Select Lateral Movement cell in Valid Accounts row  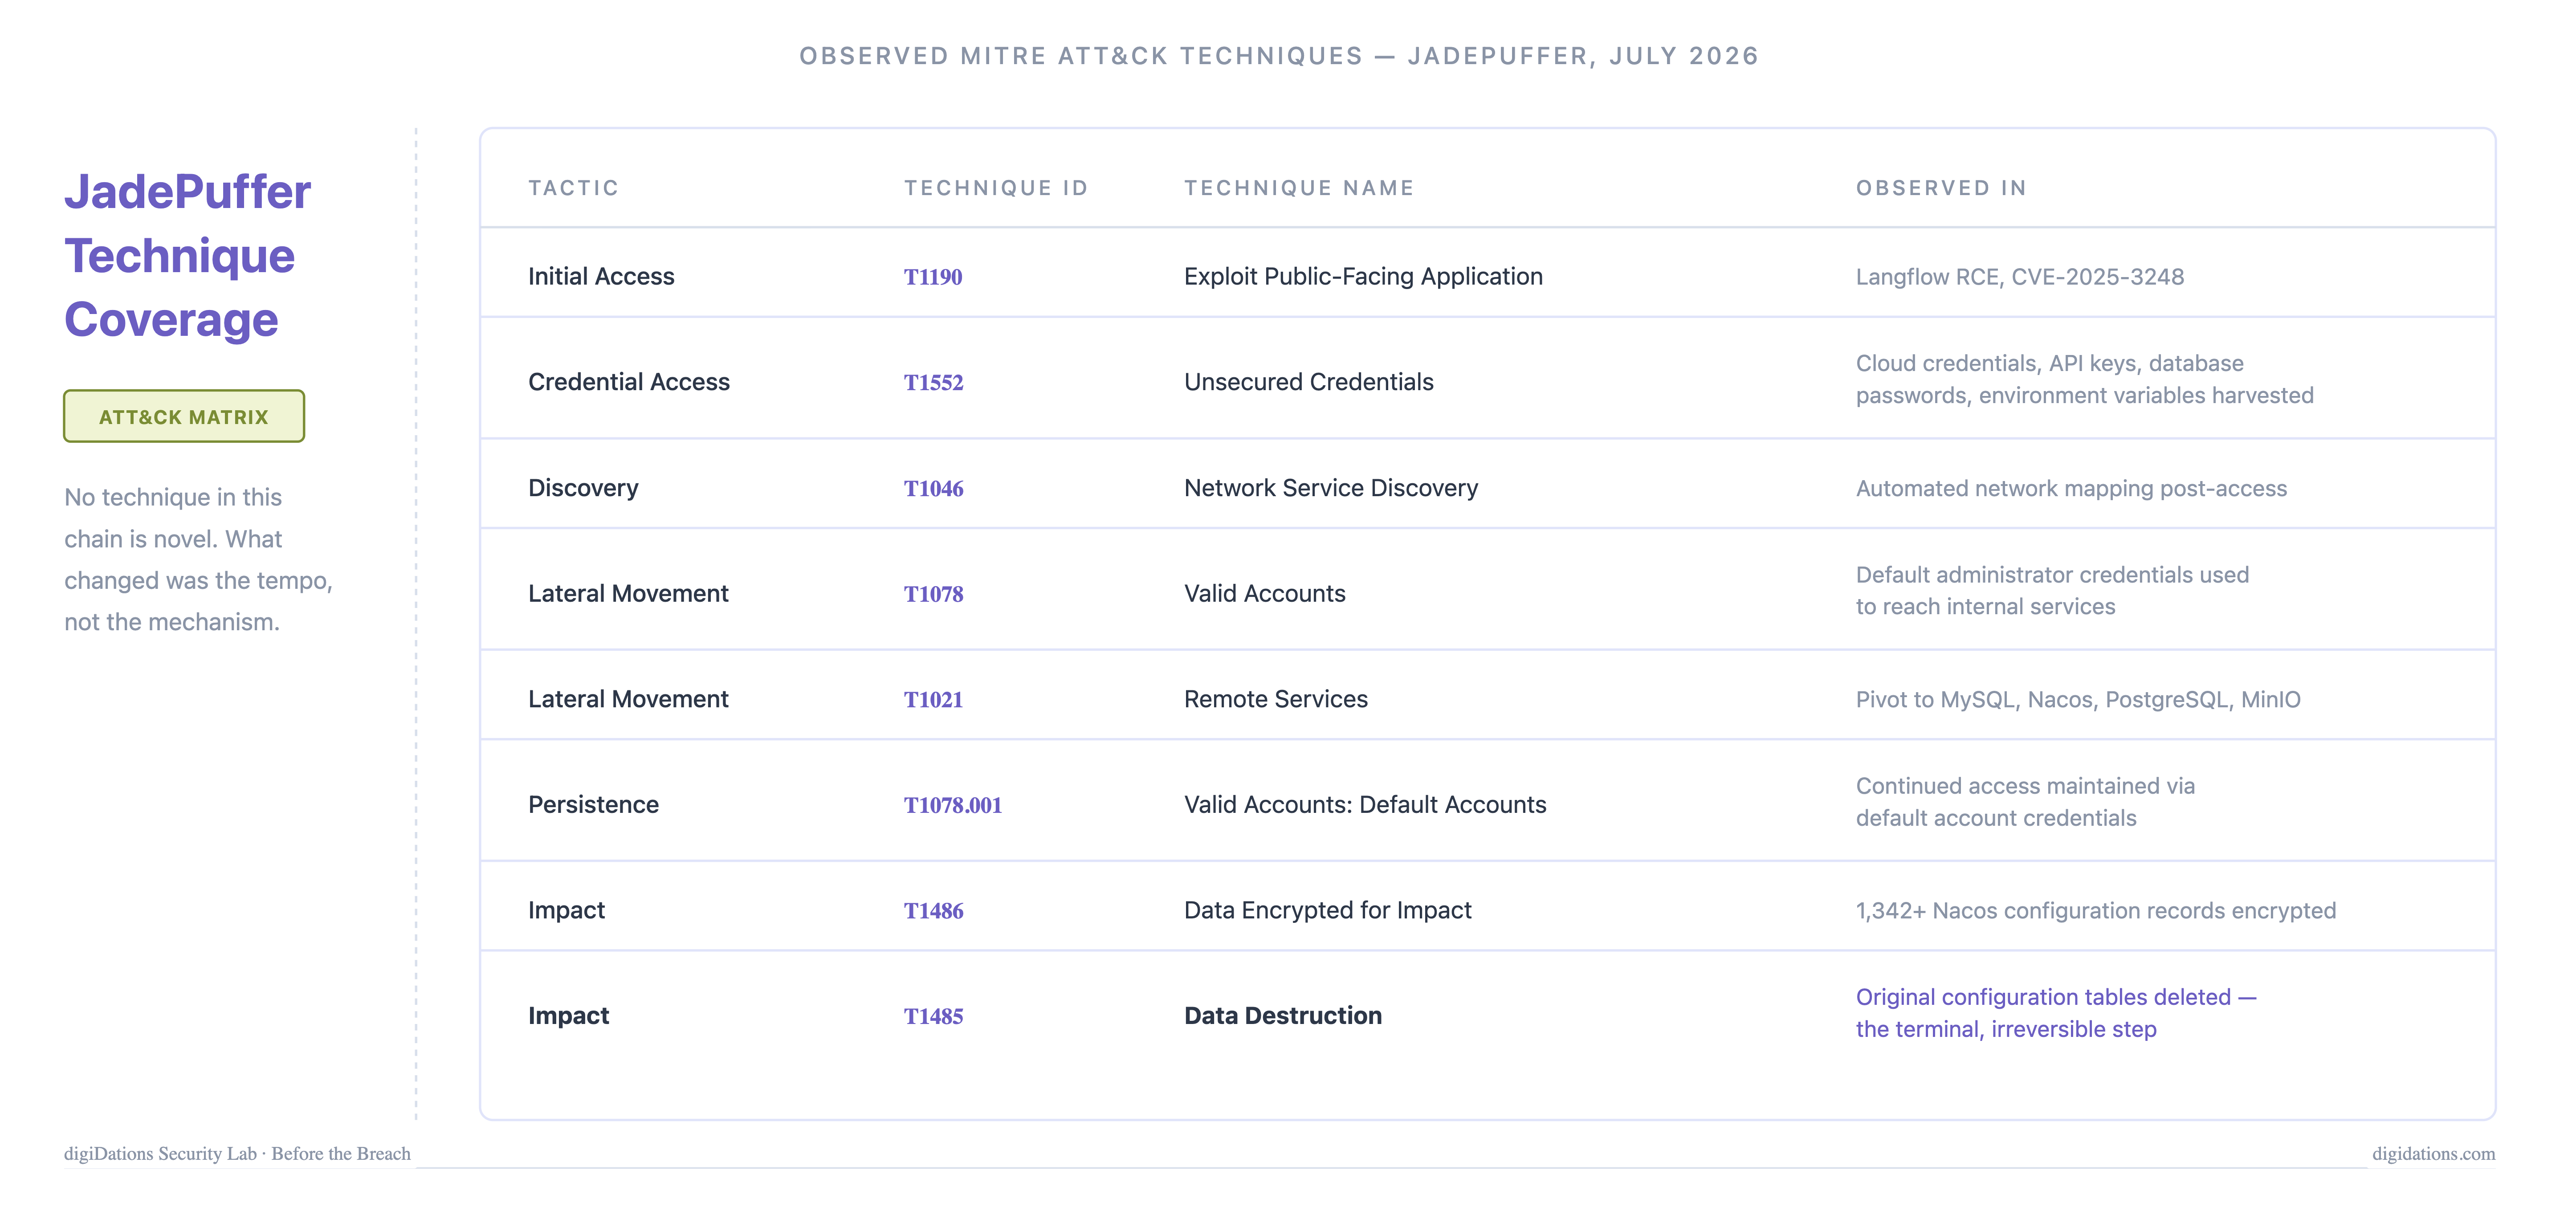tap(628, 594)
